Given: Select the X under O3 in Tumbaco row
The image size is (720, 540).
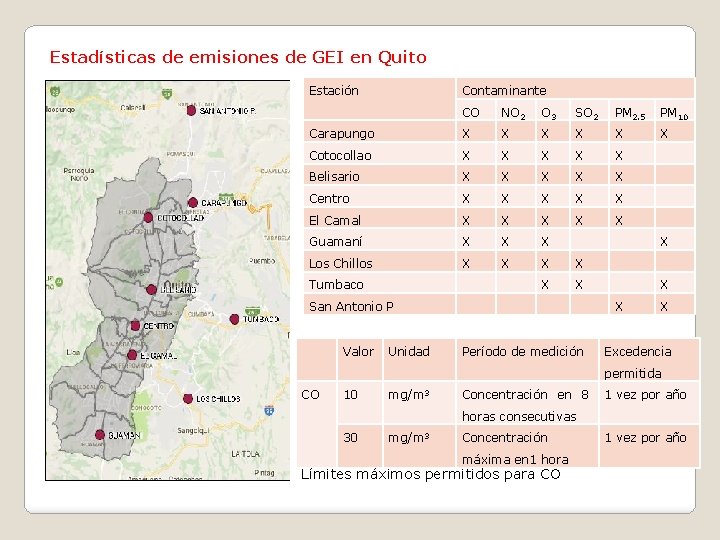Looking at the screenshot, I should pos(545,285).
